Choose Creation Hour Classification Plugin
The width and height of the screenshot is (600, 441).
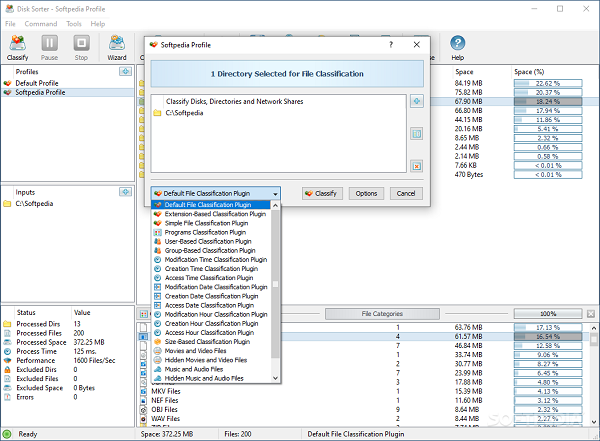click(211, 323)
